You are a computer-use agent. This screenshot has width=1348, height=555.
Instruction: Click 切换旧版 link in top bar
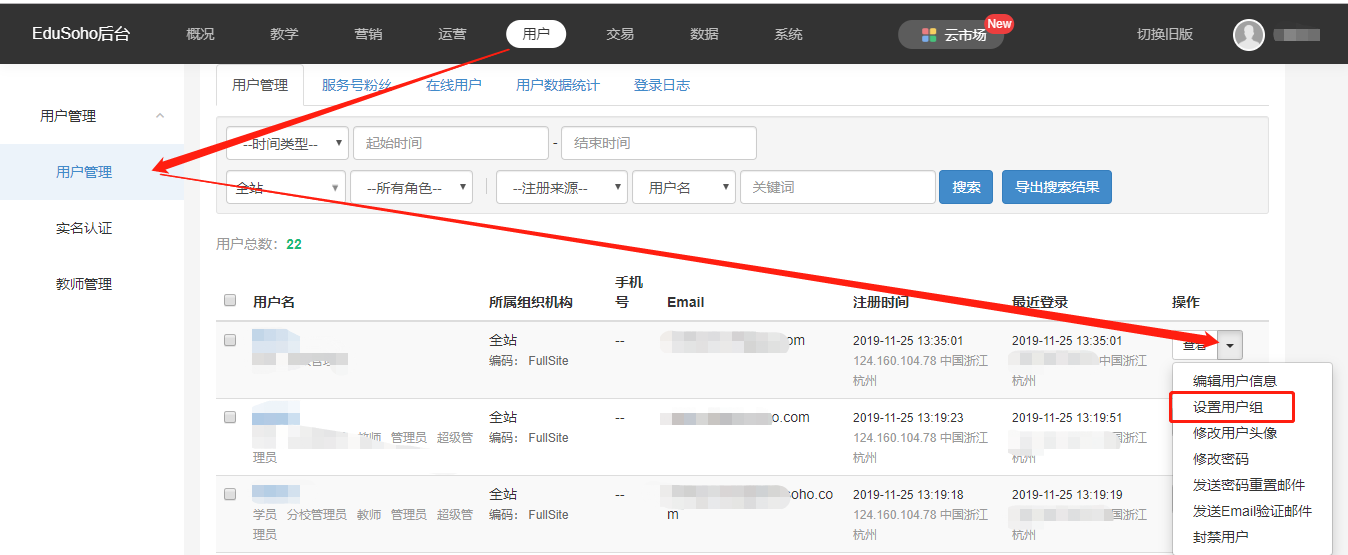tap(1165, 34)
